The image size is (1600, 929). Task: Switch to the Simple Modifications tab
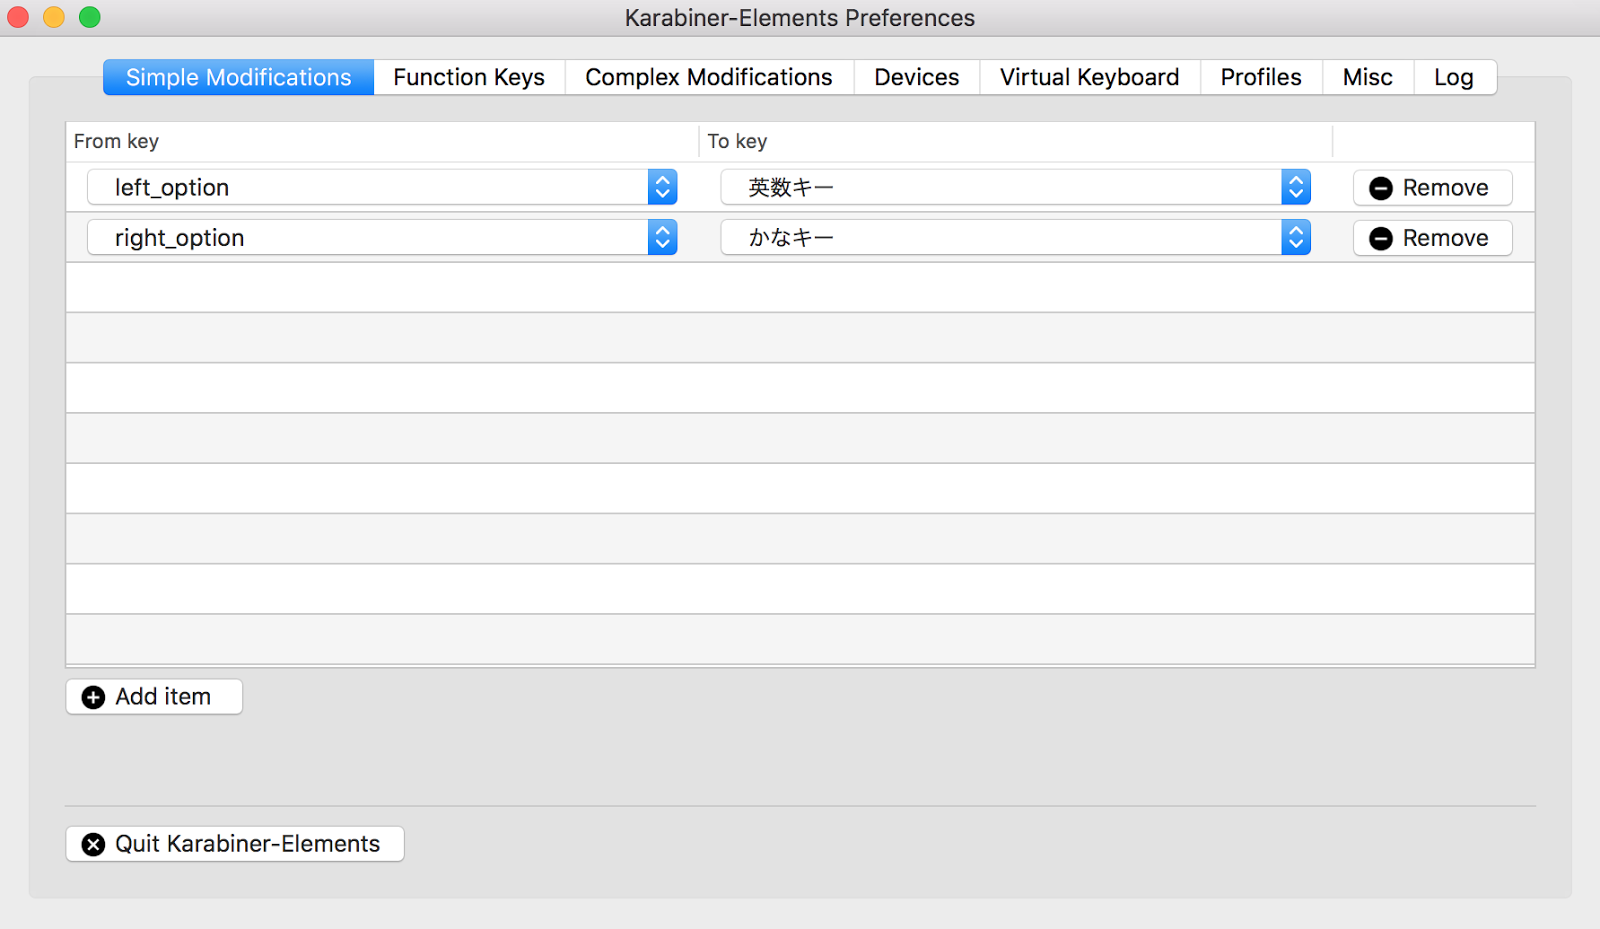238,77
